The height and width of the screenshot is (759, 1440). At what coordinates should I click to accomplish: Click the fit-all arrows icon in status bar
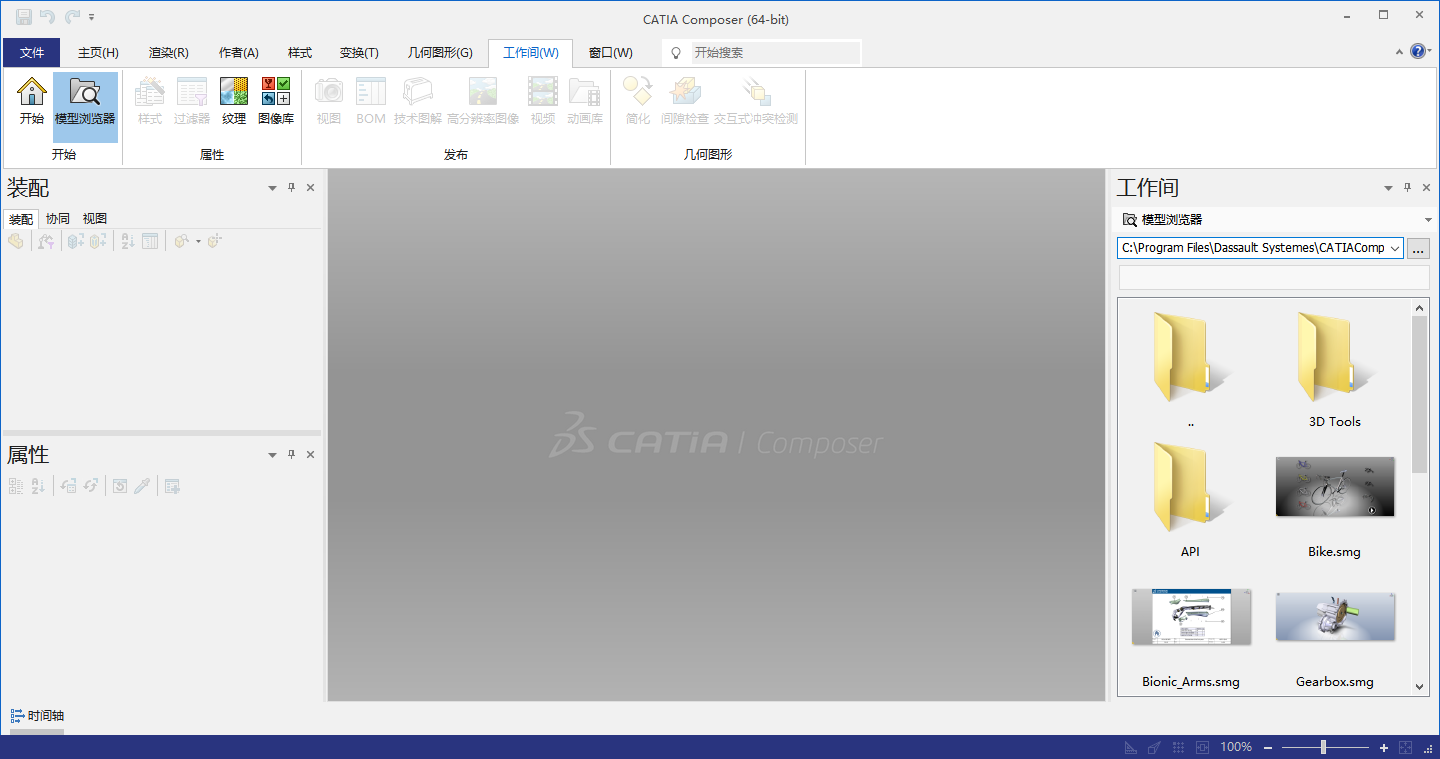(1405, 747)
